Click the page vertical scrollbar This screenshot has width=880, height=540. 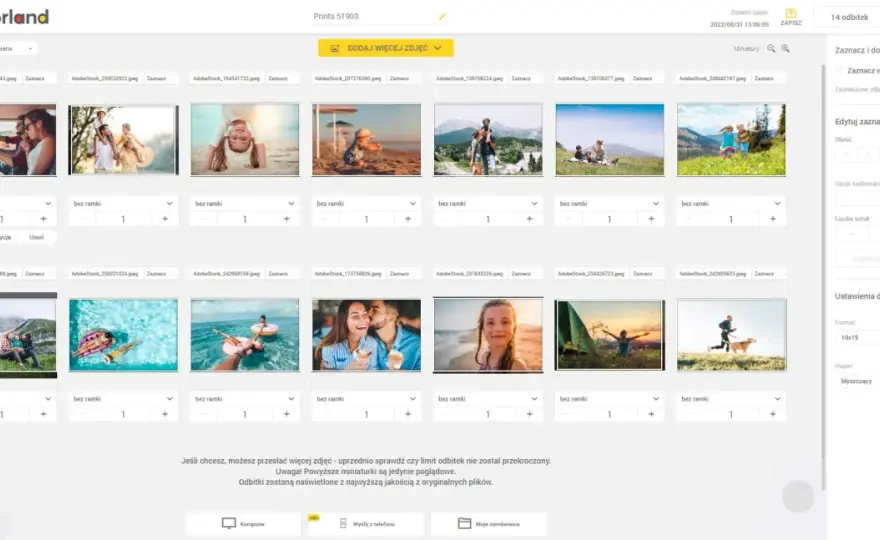click(x=823, y=278)
